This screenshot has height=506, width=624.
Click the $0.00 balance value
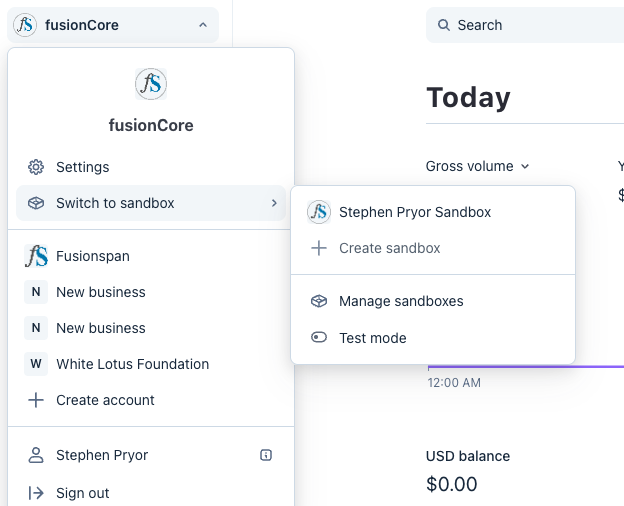point(452,484)
